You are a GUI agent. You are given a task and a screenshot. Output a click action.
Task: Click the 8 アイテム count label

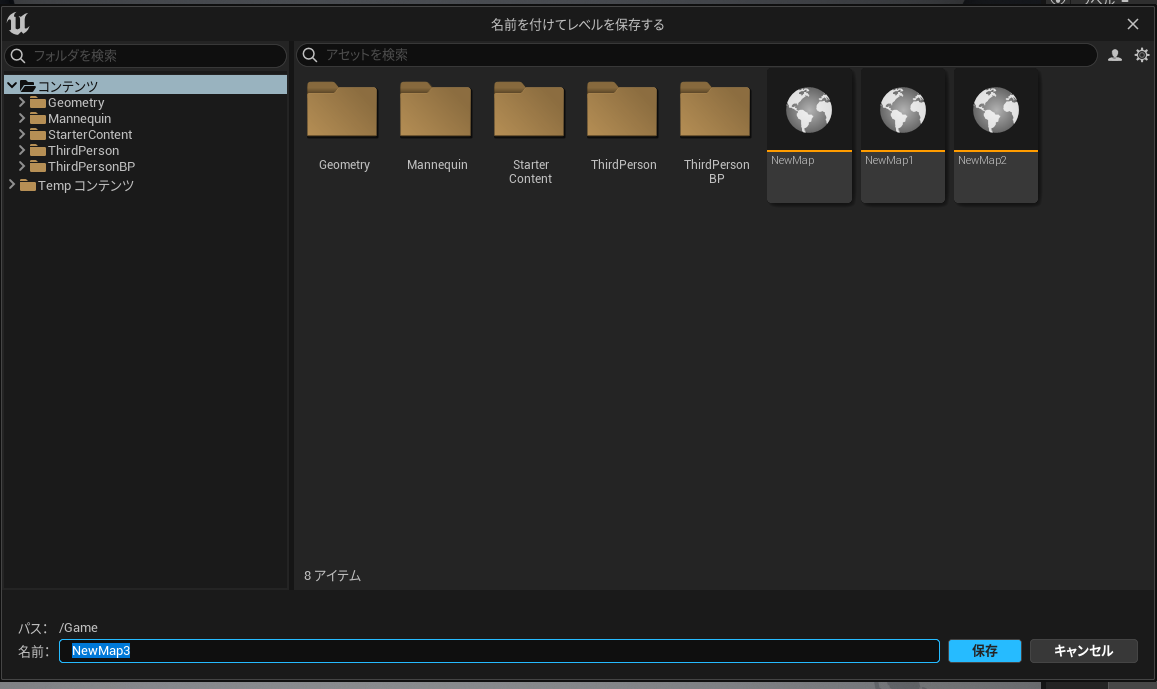point(332,575)
